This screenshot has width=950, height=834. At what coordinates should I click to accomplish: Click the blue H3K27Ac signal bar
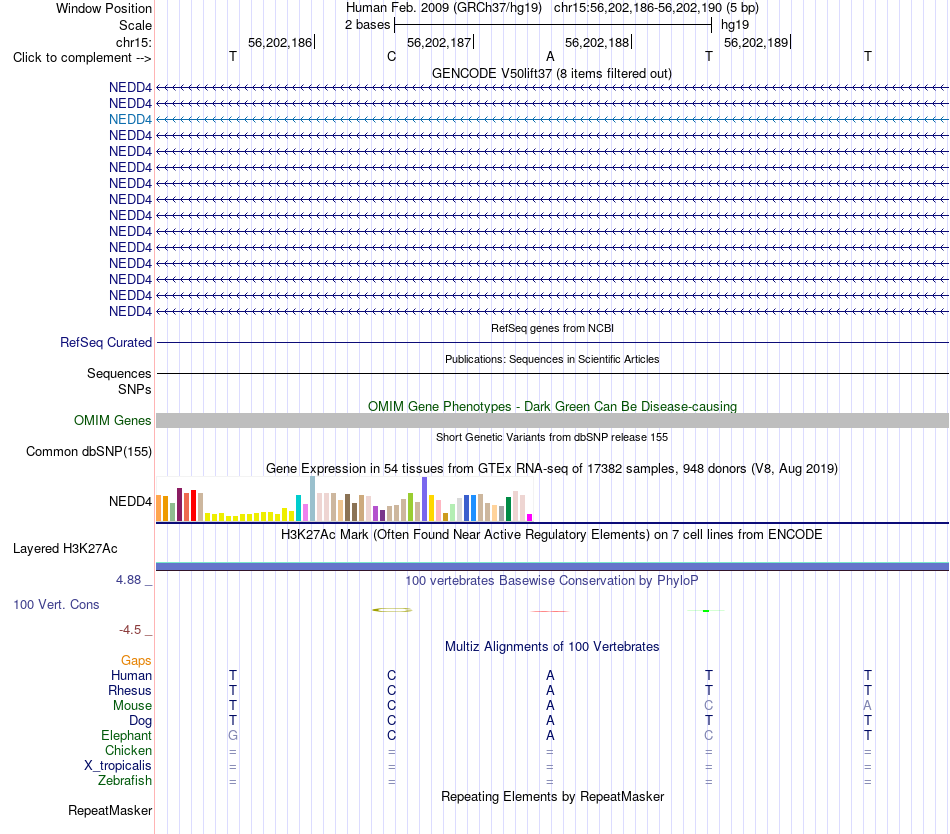[x=552, y=566]
